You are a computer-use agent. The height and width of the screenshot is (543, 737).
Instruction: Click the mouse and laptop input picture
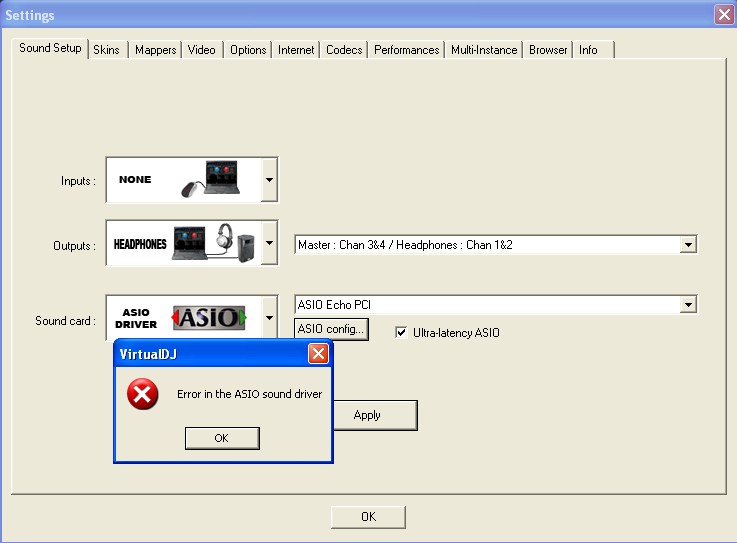coord(211,179)
